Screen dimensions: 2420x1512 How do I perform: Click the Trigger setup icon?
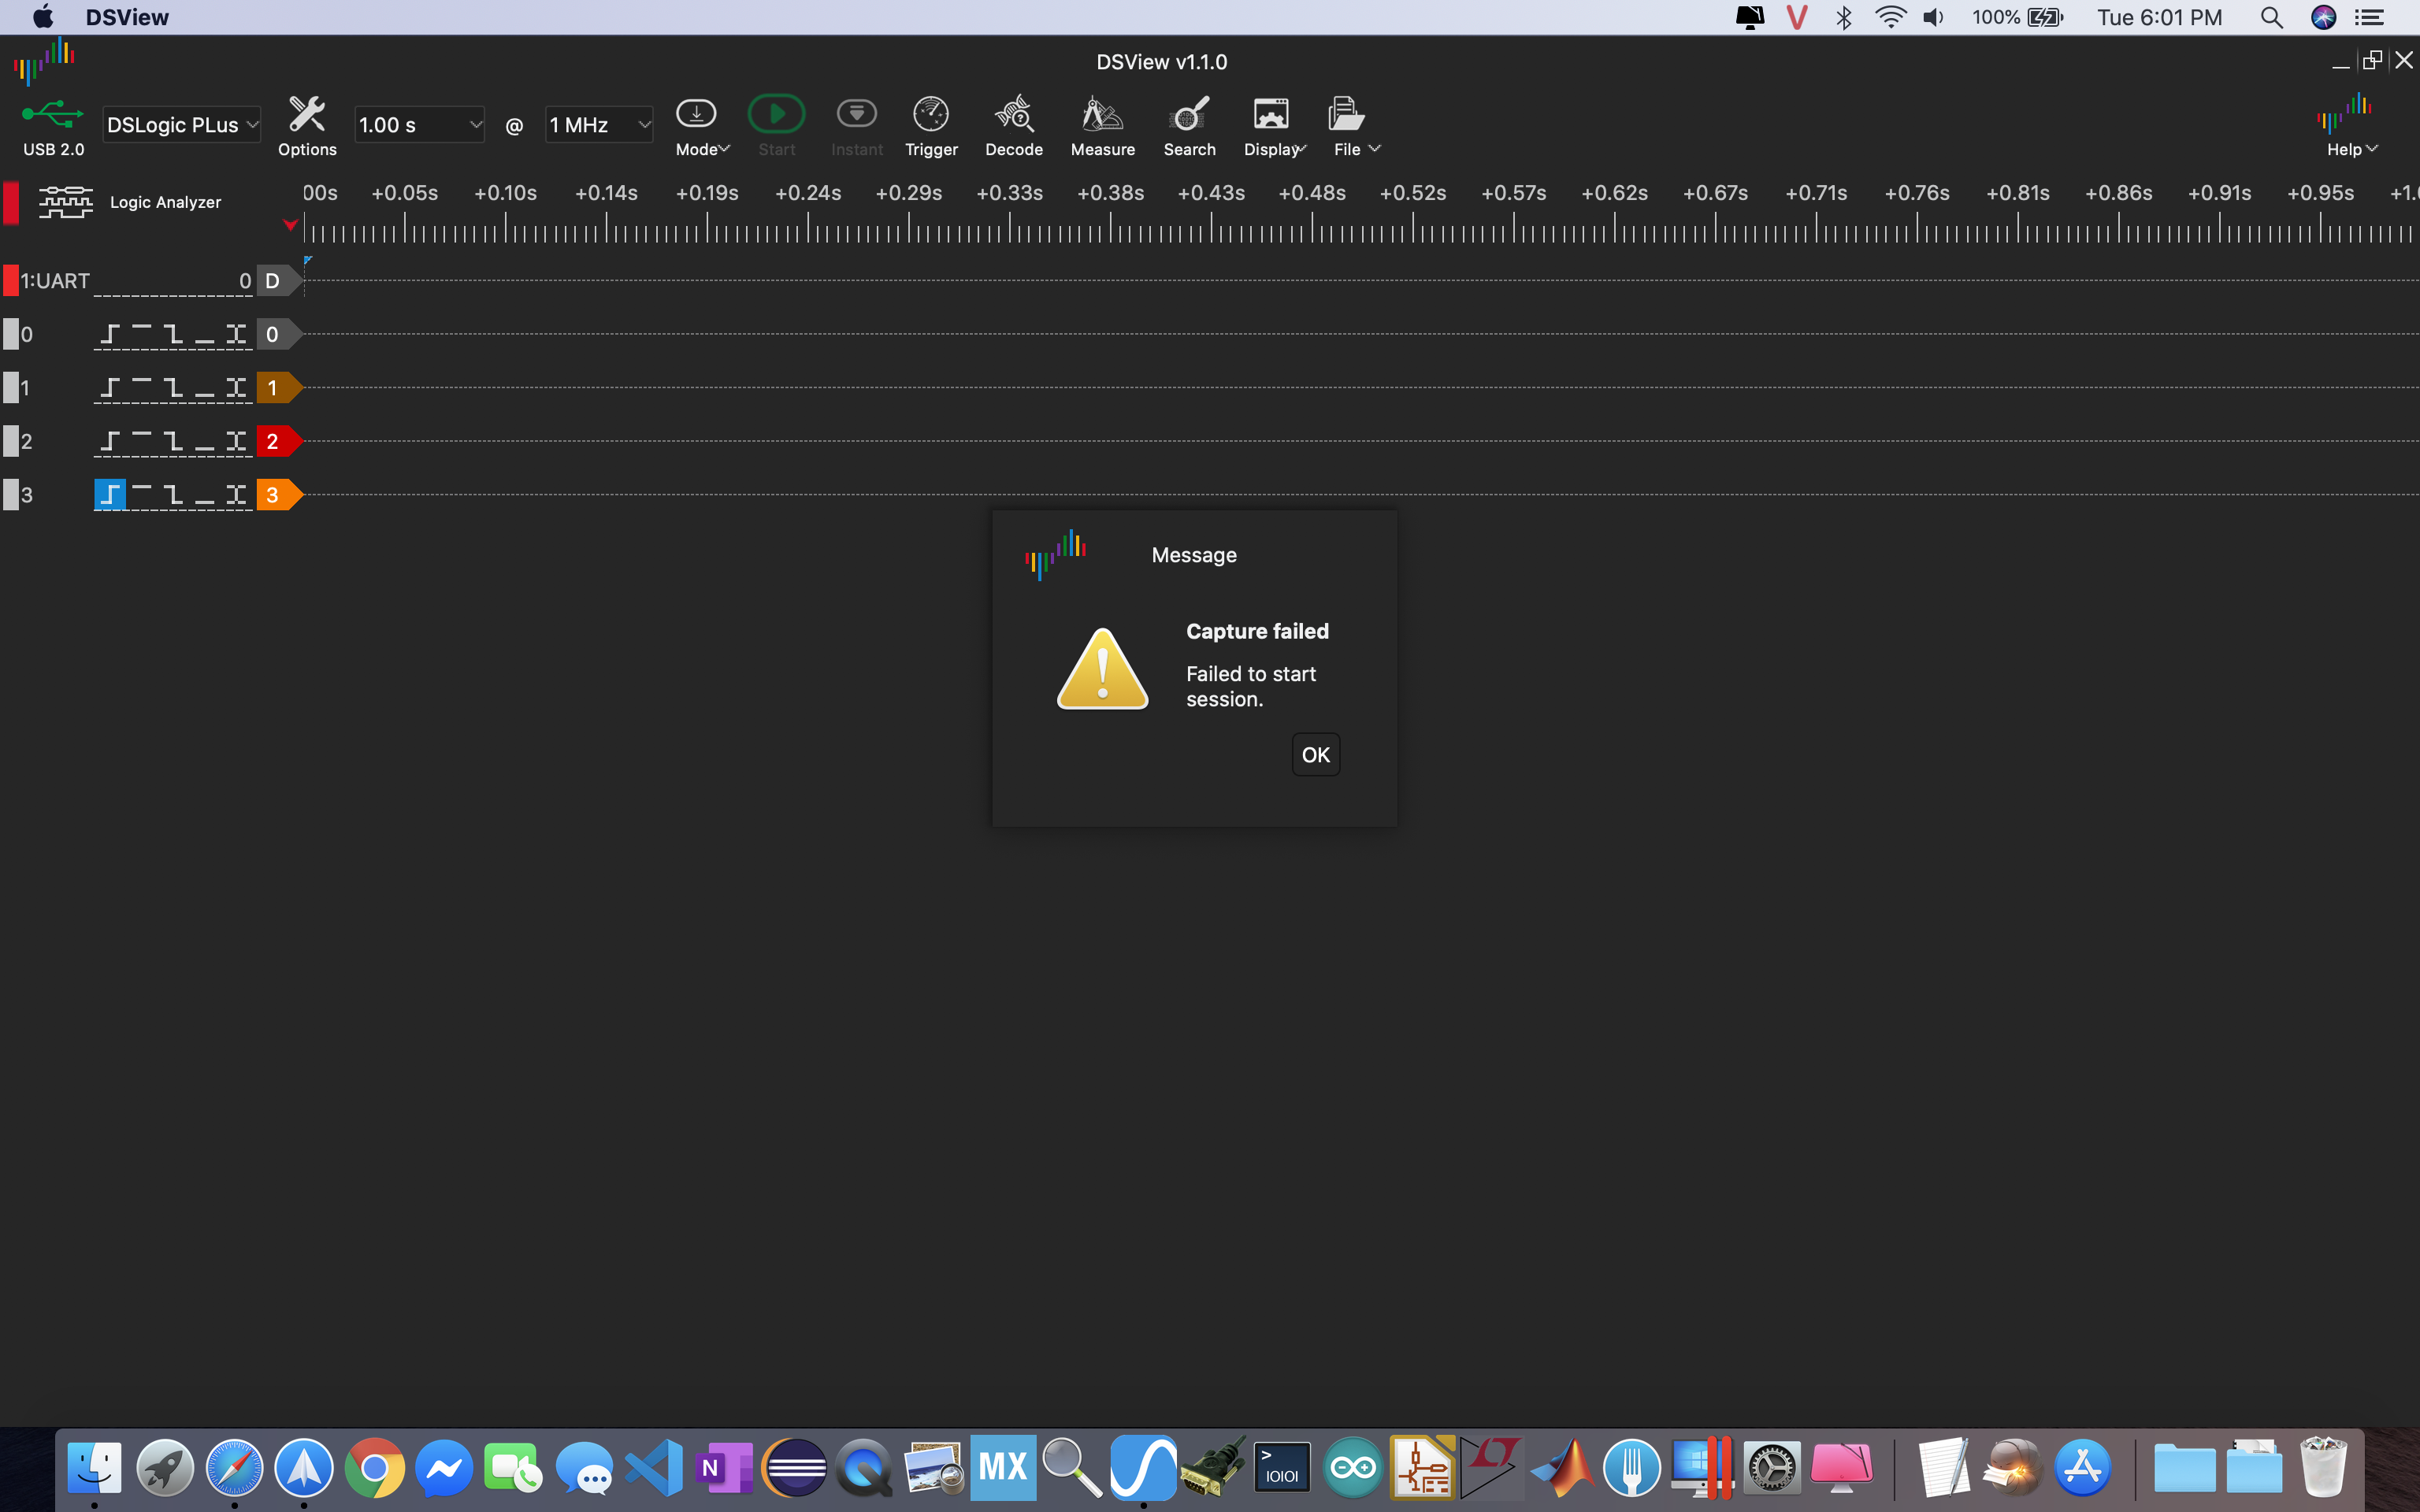tap(930, 124)
